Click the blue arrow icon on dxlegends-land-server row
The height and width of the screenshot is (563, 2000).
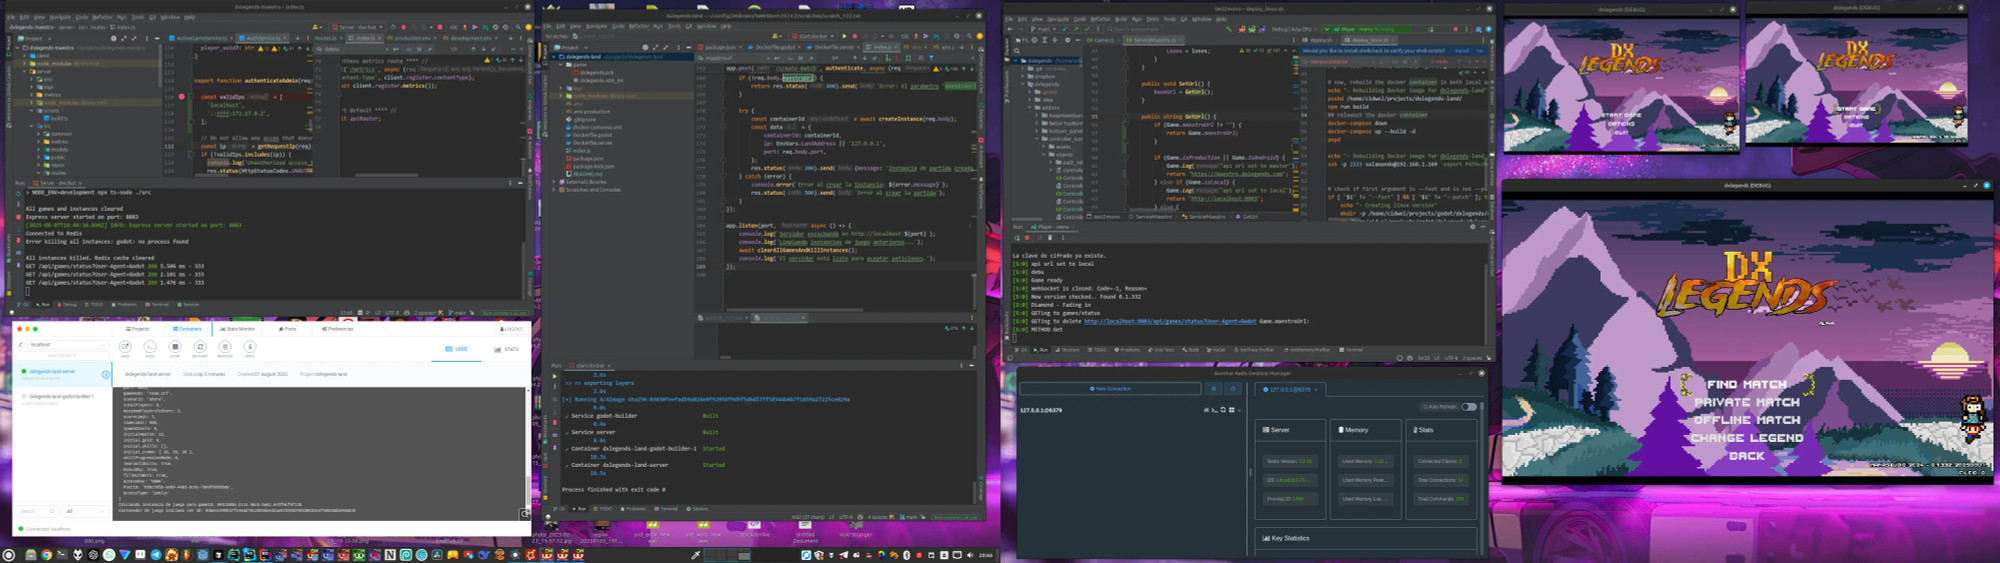coord(106,375)
